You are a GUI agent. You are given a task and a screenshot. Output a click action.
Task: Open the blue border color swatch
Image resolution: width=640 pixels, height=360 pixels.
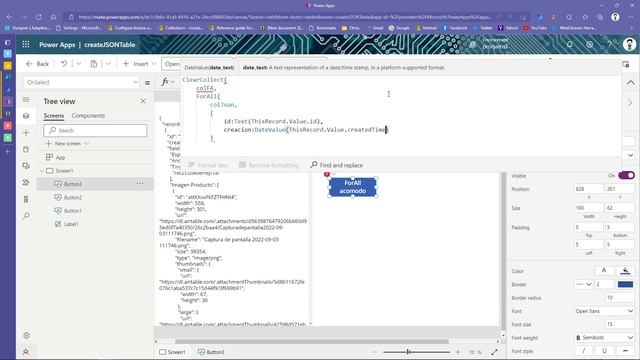coord(625,284)
